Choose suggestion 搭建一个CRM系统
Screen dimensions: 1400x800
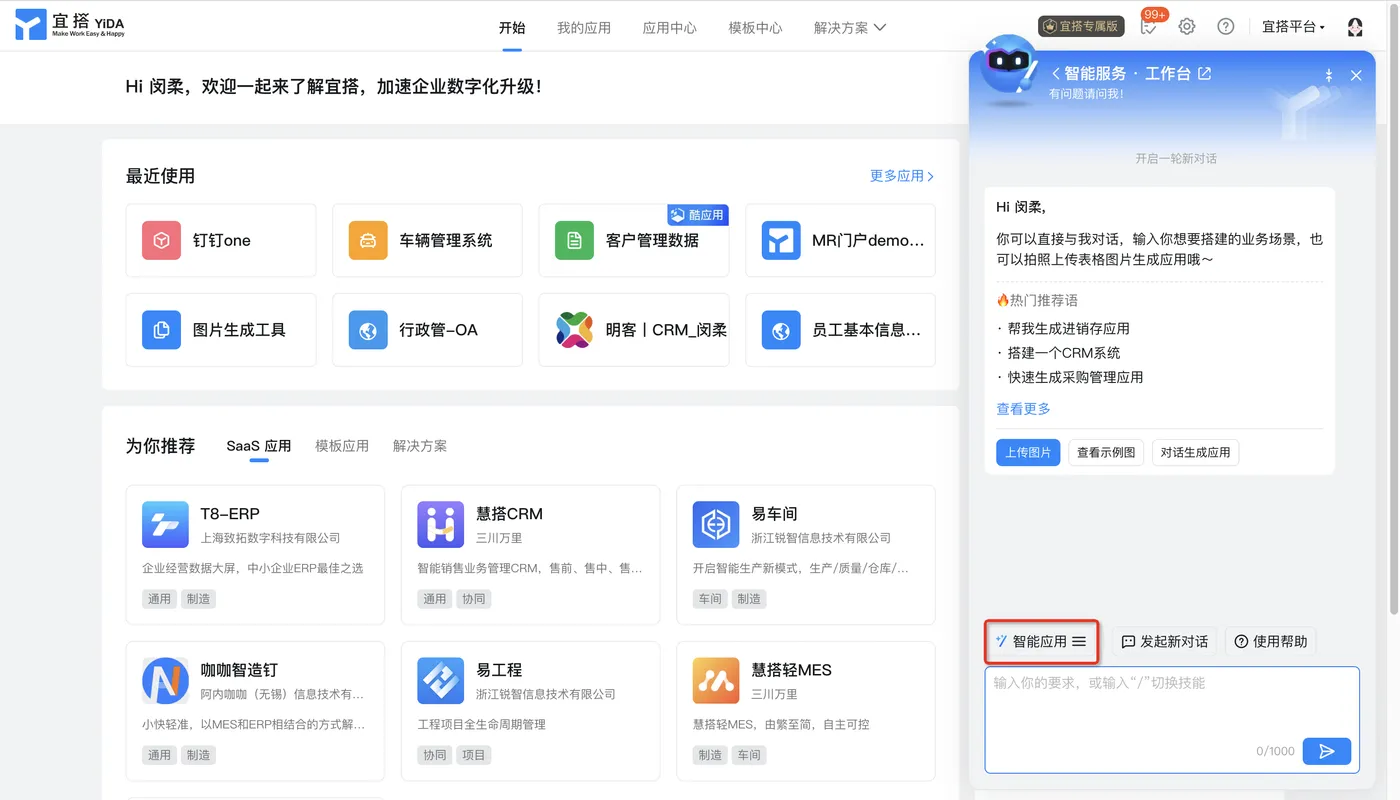[1064, 353]
